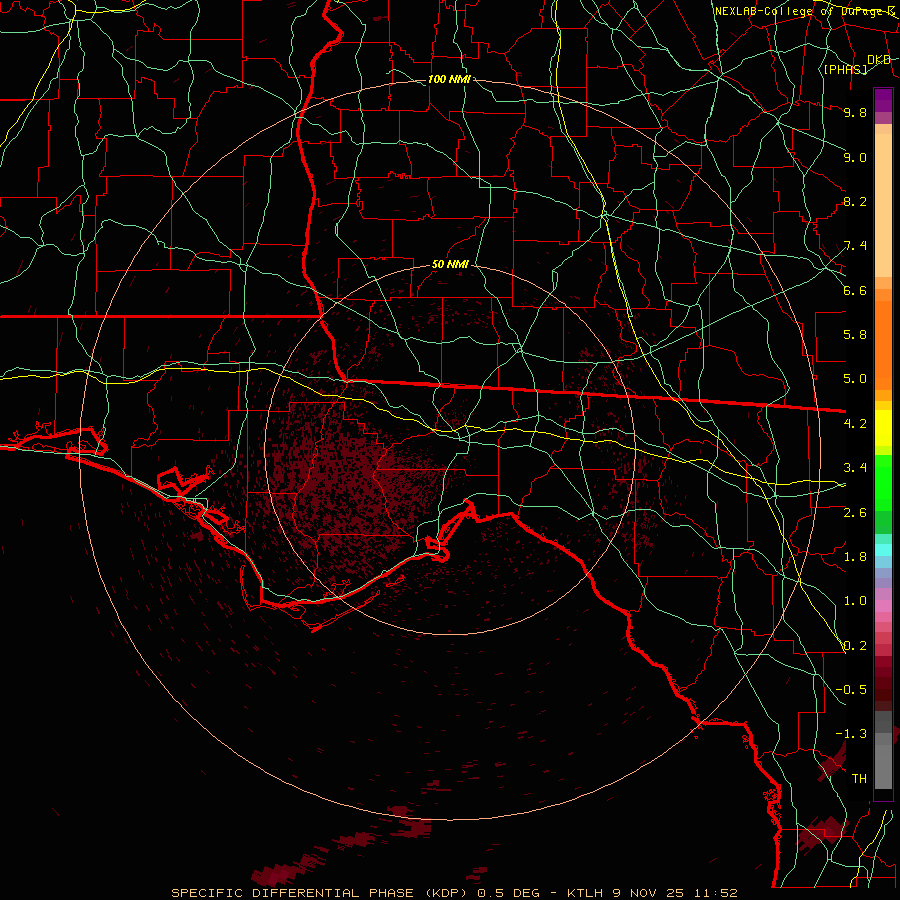Click the 9.8 value on the scale

855,112
